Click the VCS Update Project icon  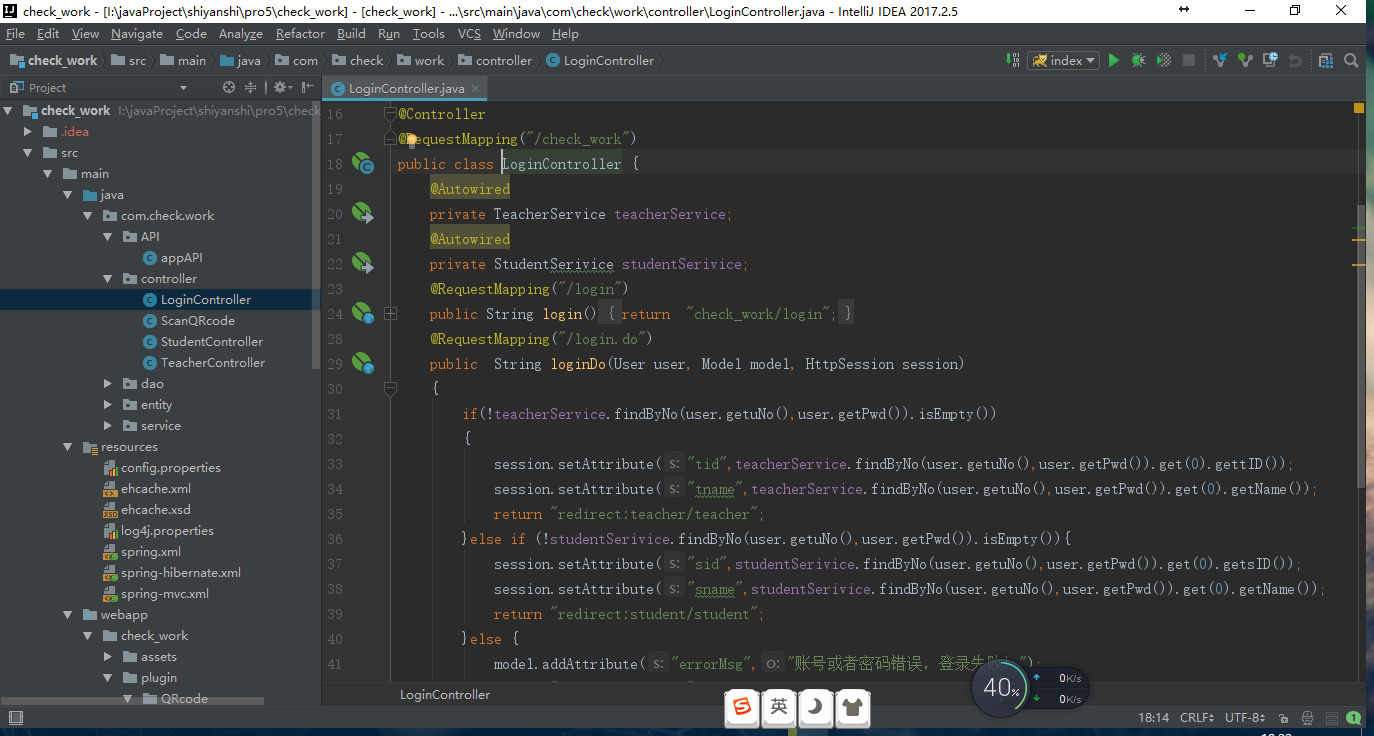pyautogui.click(x=1220, y=61)
